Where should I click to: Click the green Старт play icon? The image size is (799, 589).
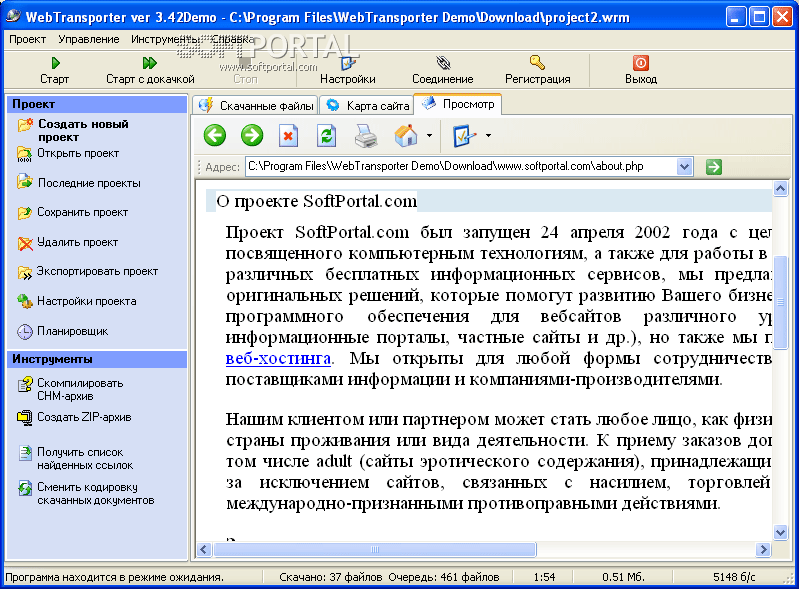(56, 63)
